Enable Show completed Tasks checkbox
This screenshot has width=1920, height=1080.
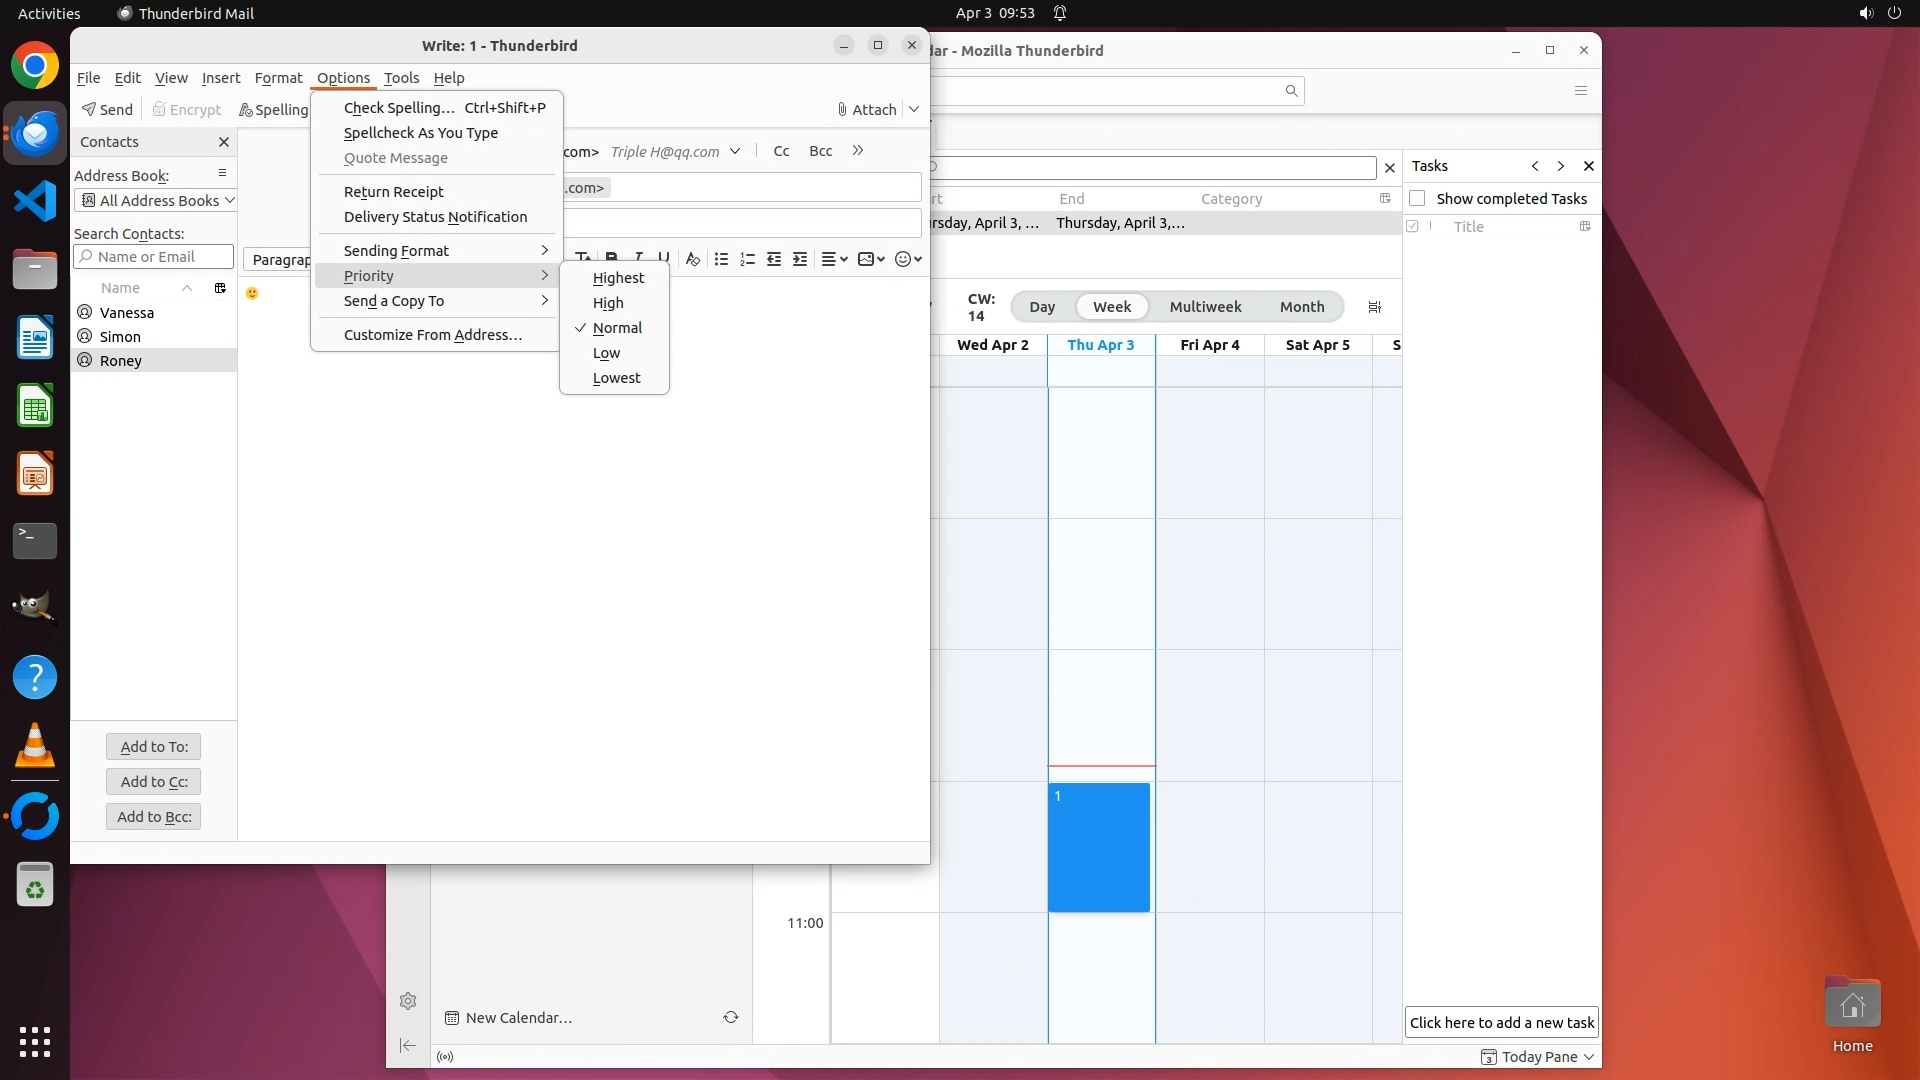pos(1417,198)
